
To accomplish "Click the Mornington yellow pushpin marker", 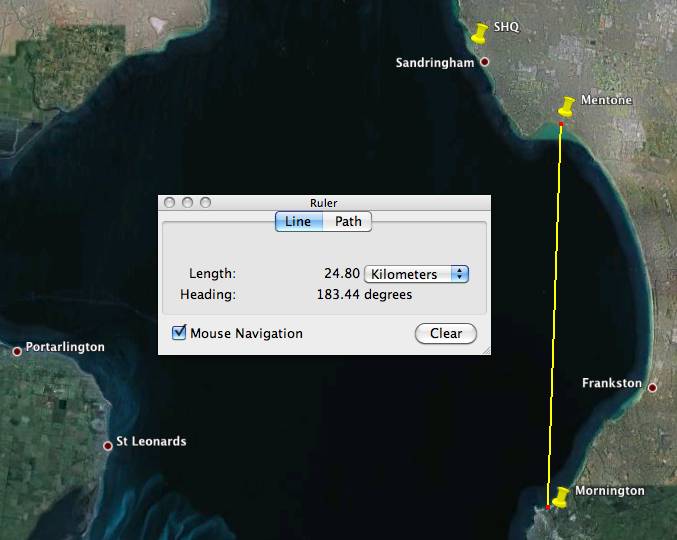I will point(561,497).
